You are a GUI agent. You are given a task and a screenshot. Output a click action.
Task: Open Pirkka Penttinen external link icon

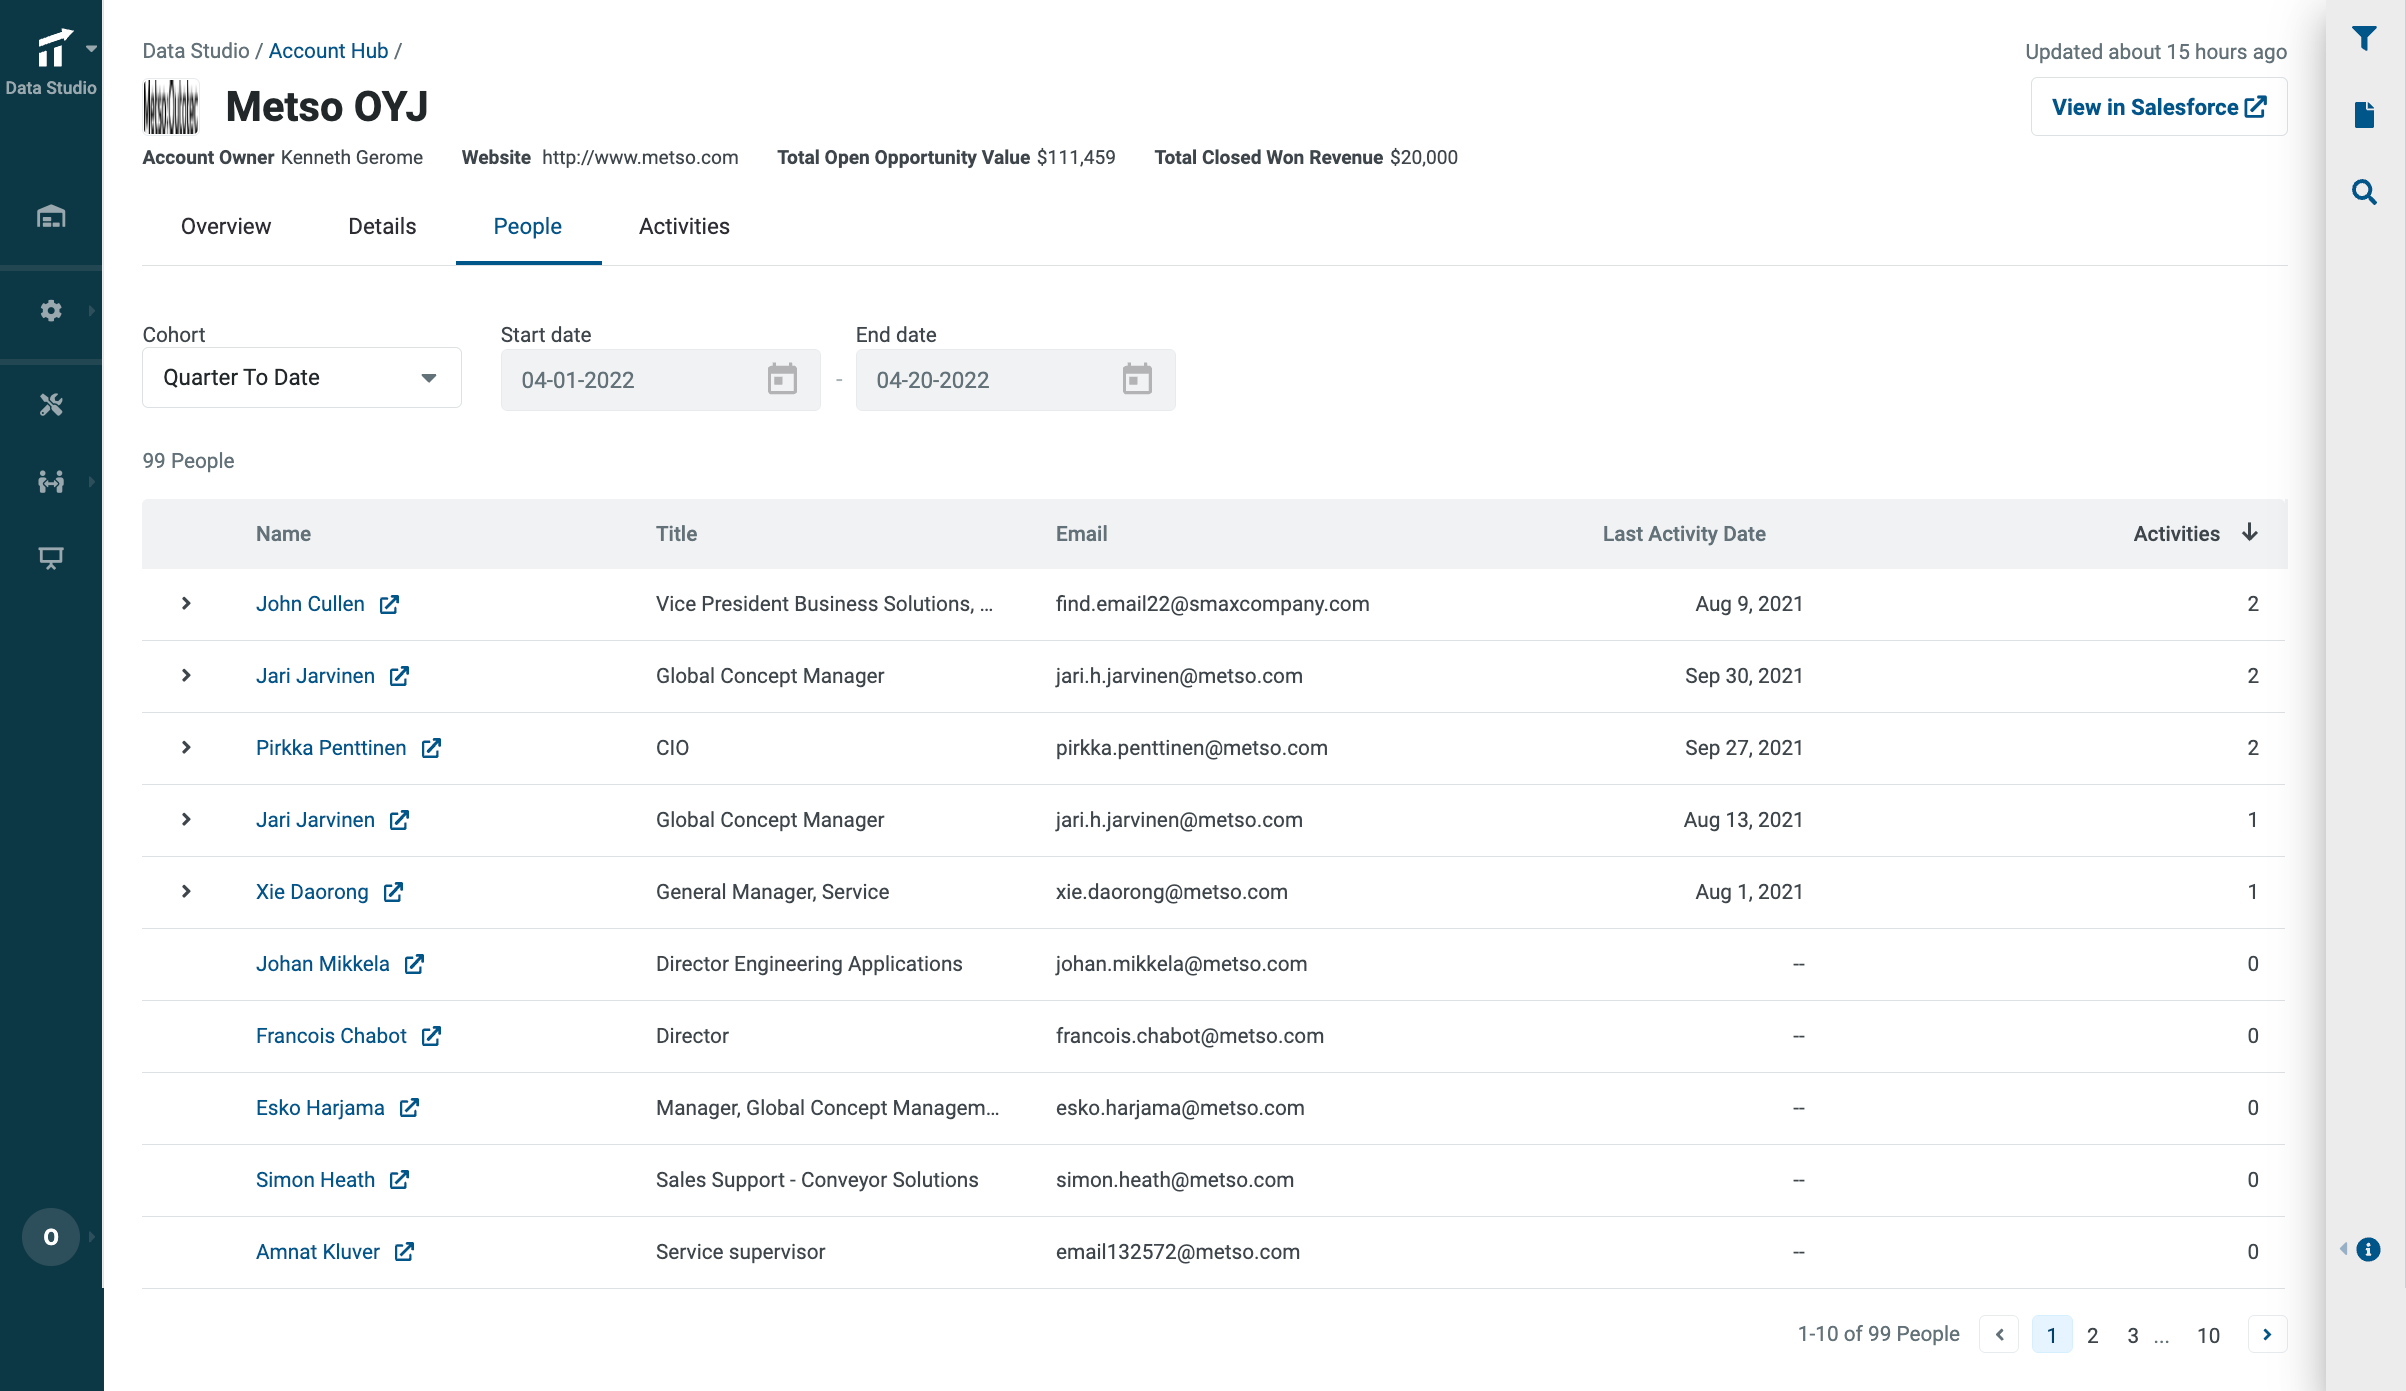(x=431, y=748)
